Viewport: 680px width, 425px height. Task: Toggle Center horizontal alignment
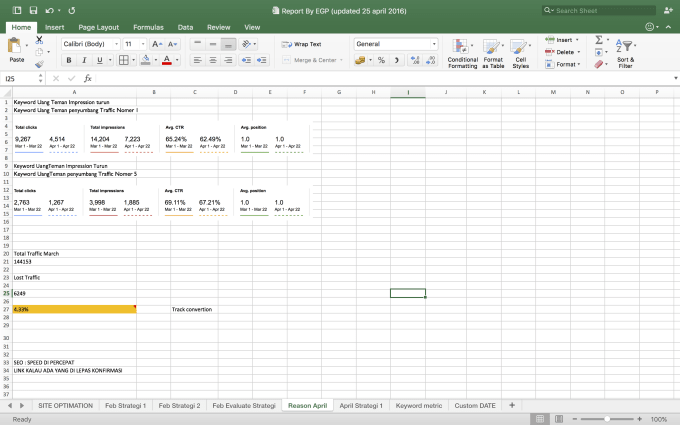coord(213,60)
